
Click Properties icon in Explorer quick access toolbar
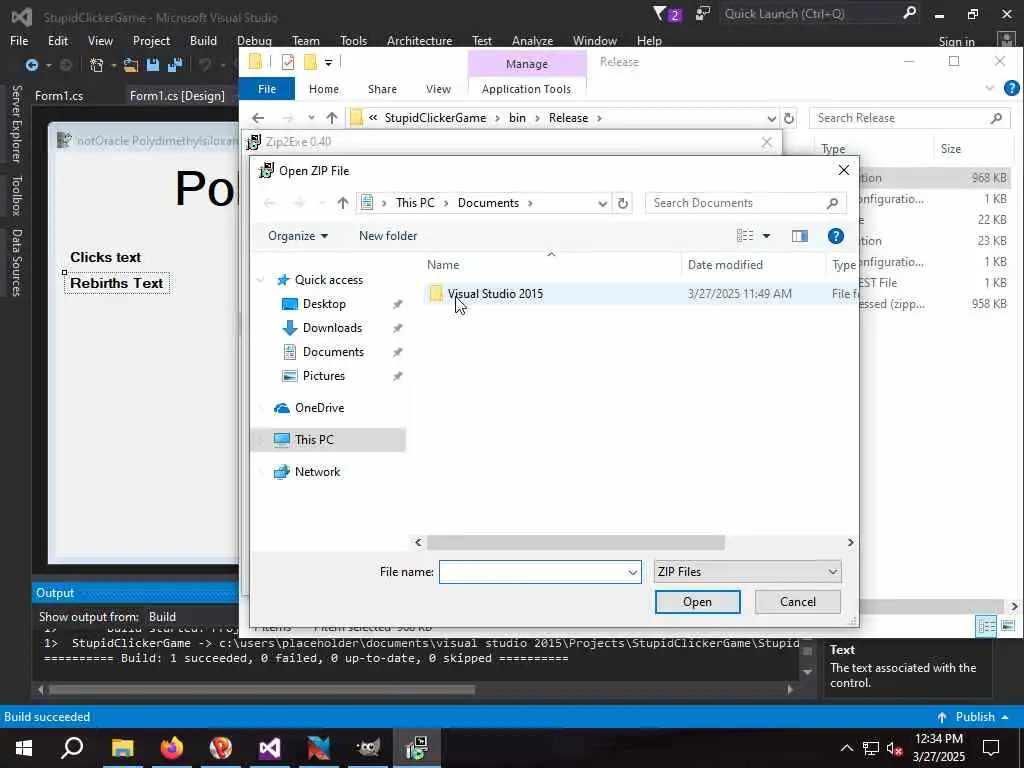point(287,62)
